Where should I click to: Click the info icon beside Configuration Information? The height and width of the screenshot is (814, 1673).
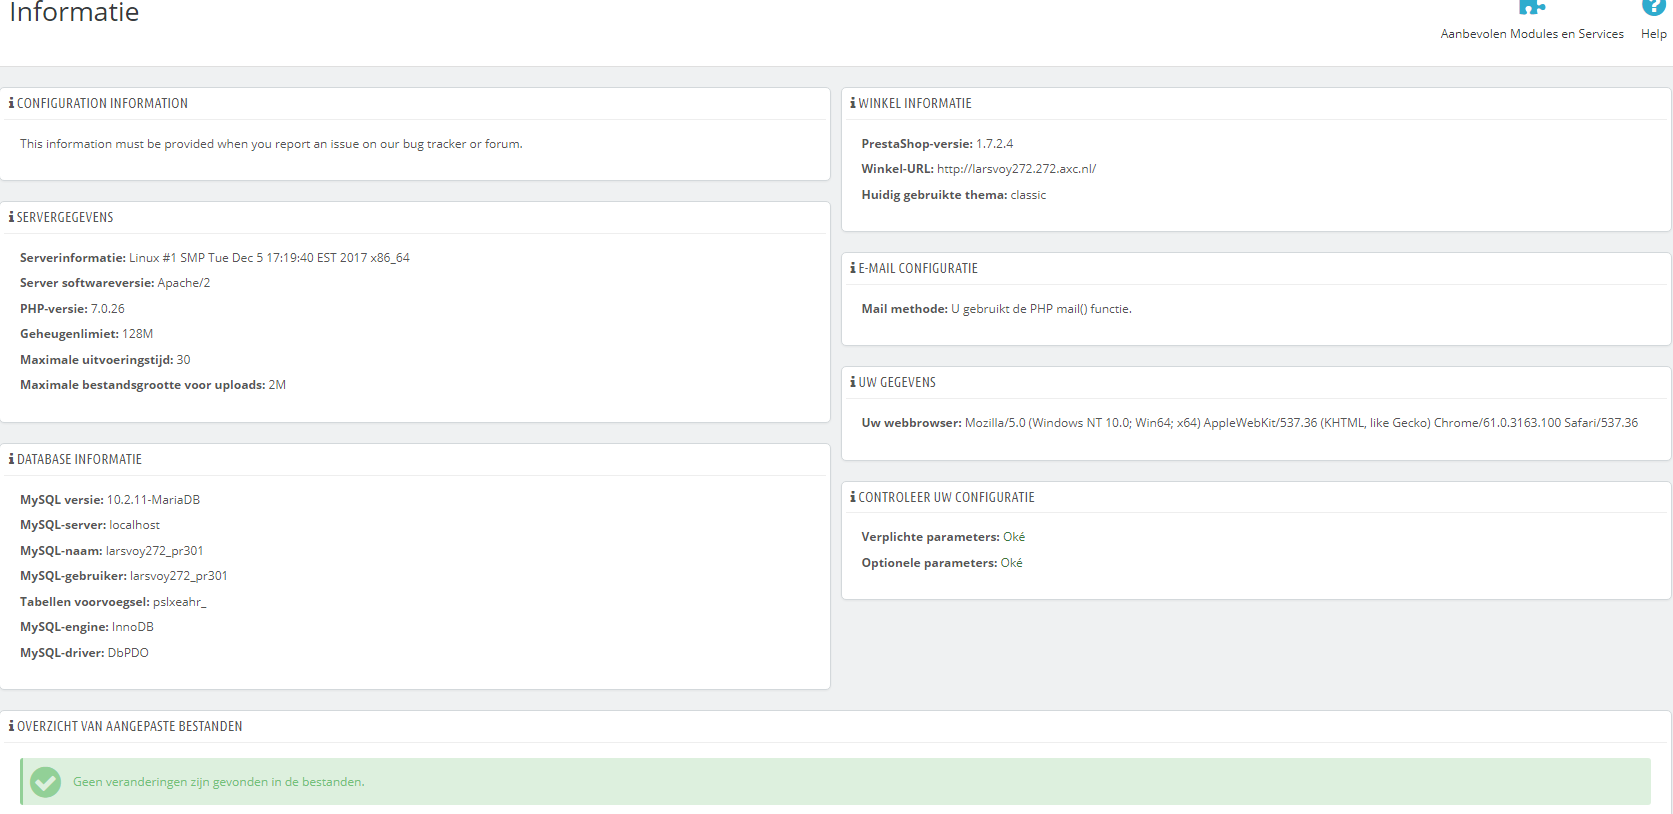11,103
